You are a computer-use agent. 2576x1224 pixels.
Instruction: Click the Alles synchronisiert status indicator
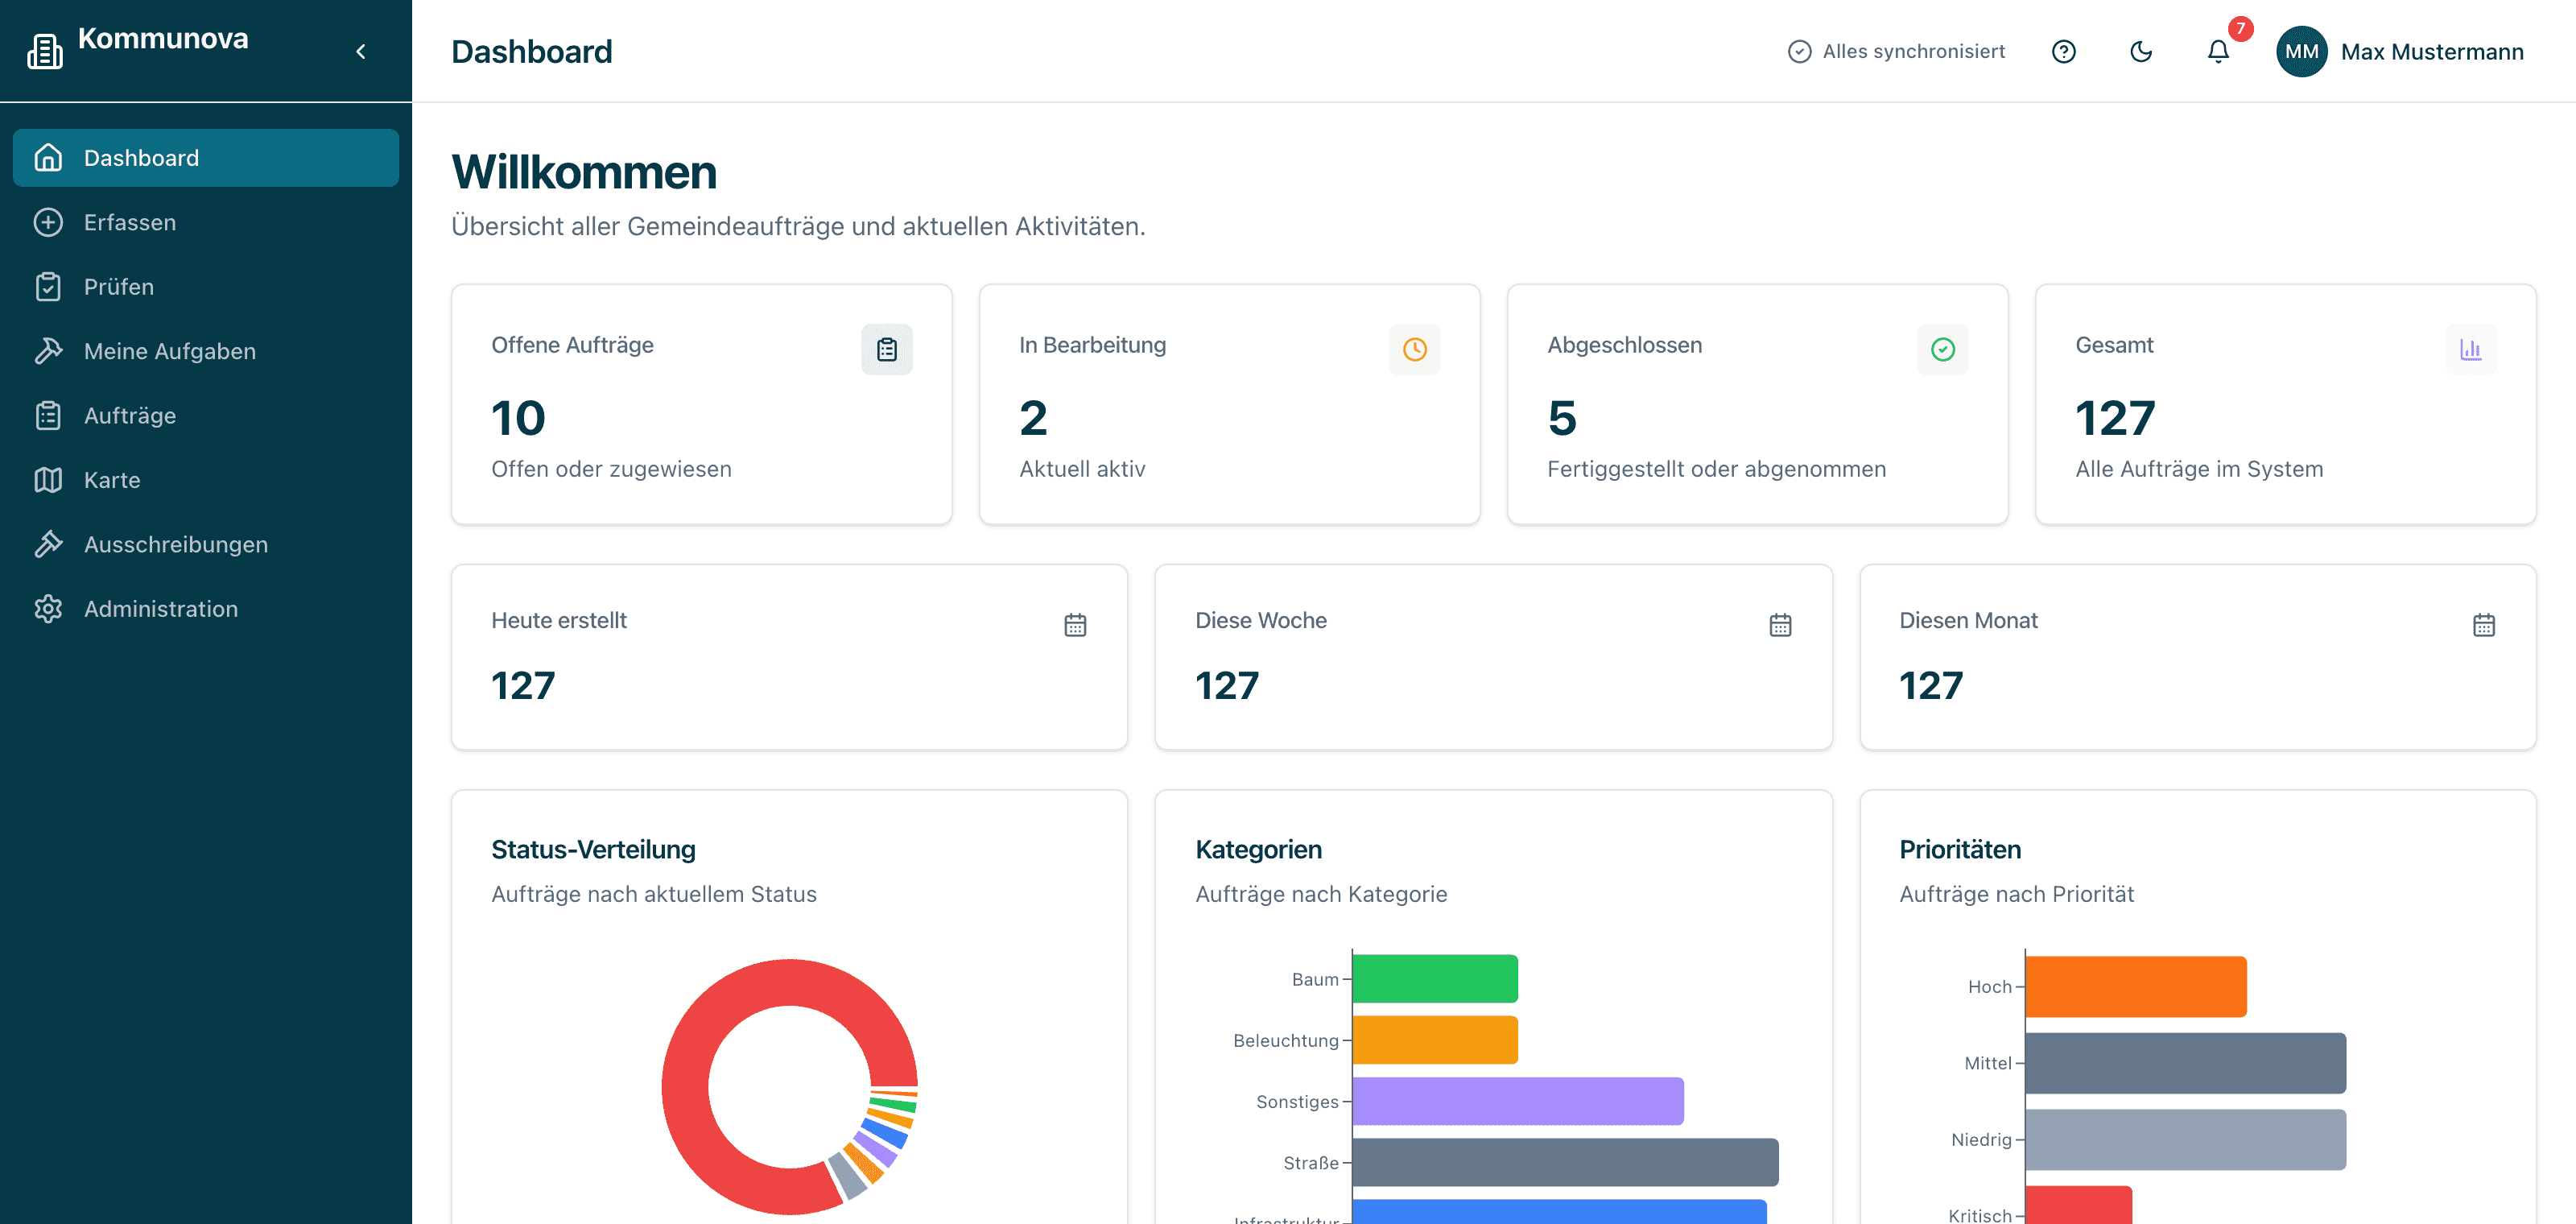pos(1896,51)
